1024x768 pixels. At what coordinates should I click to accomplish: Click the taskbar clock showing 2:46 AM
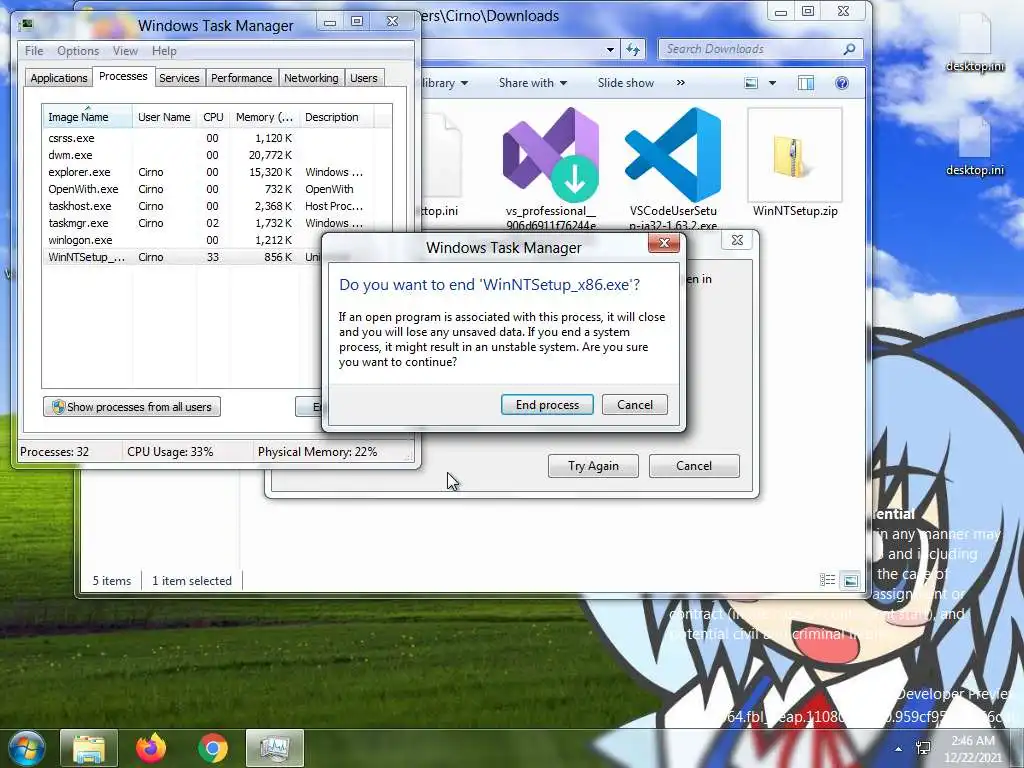pyautogui.click(x=973, y=748)
